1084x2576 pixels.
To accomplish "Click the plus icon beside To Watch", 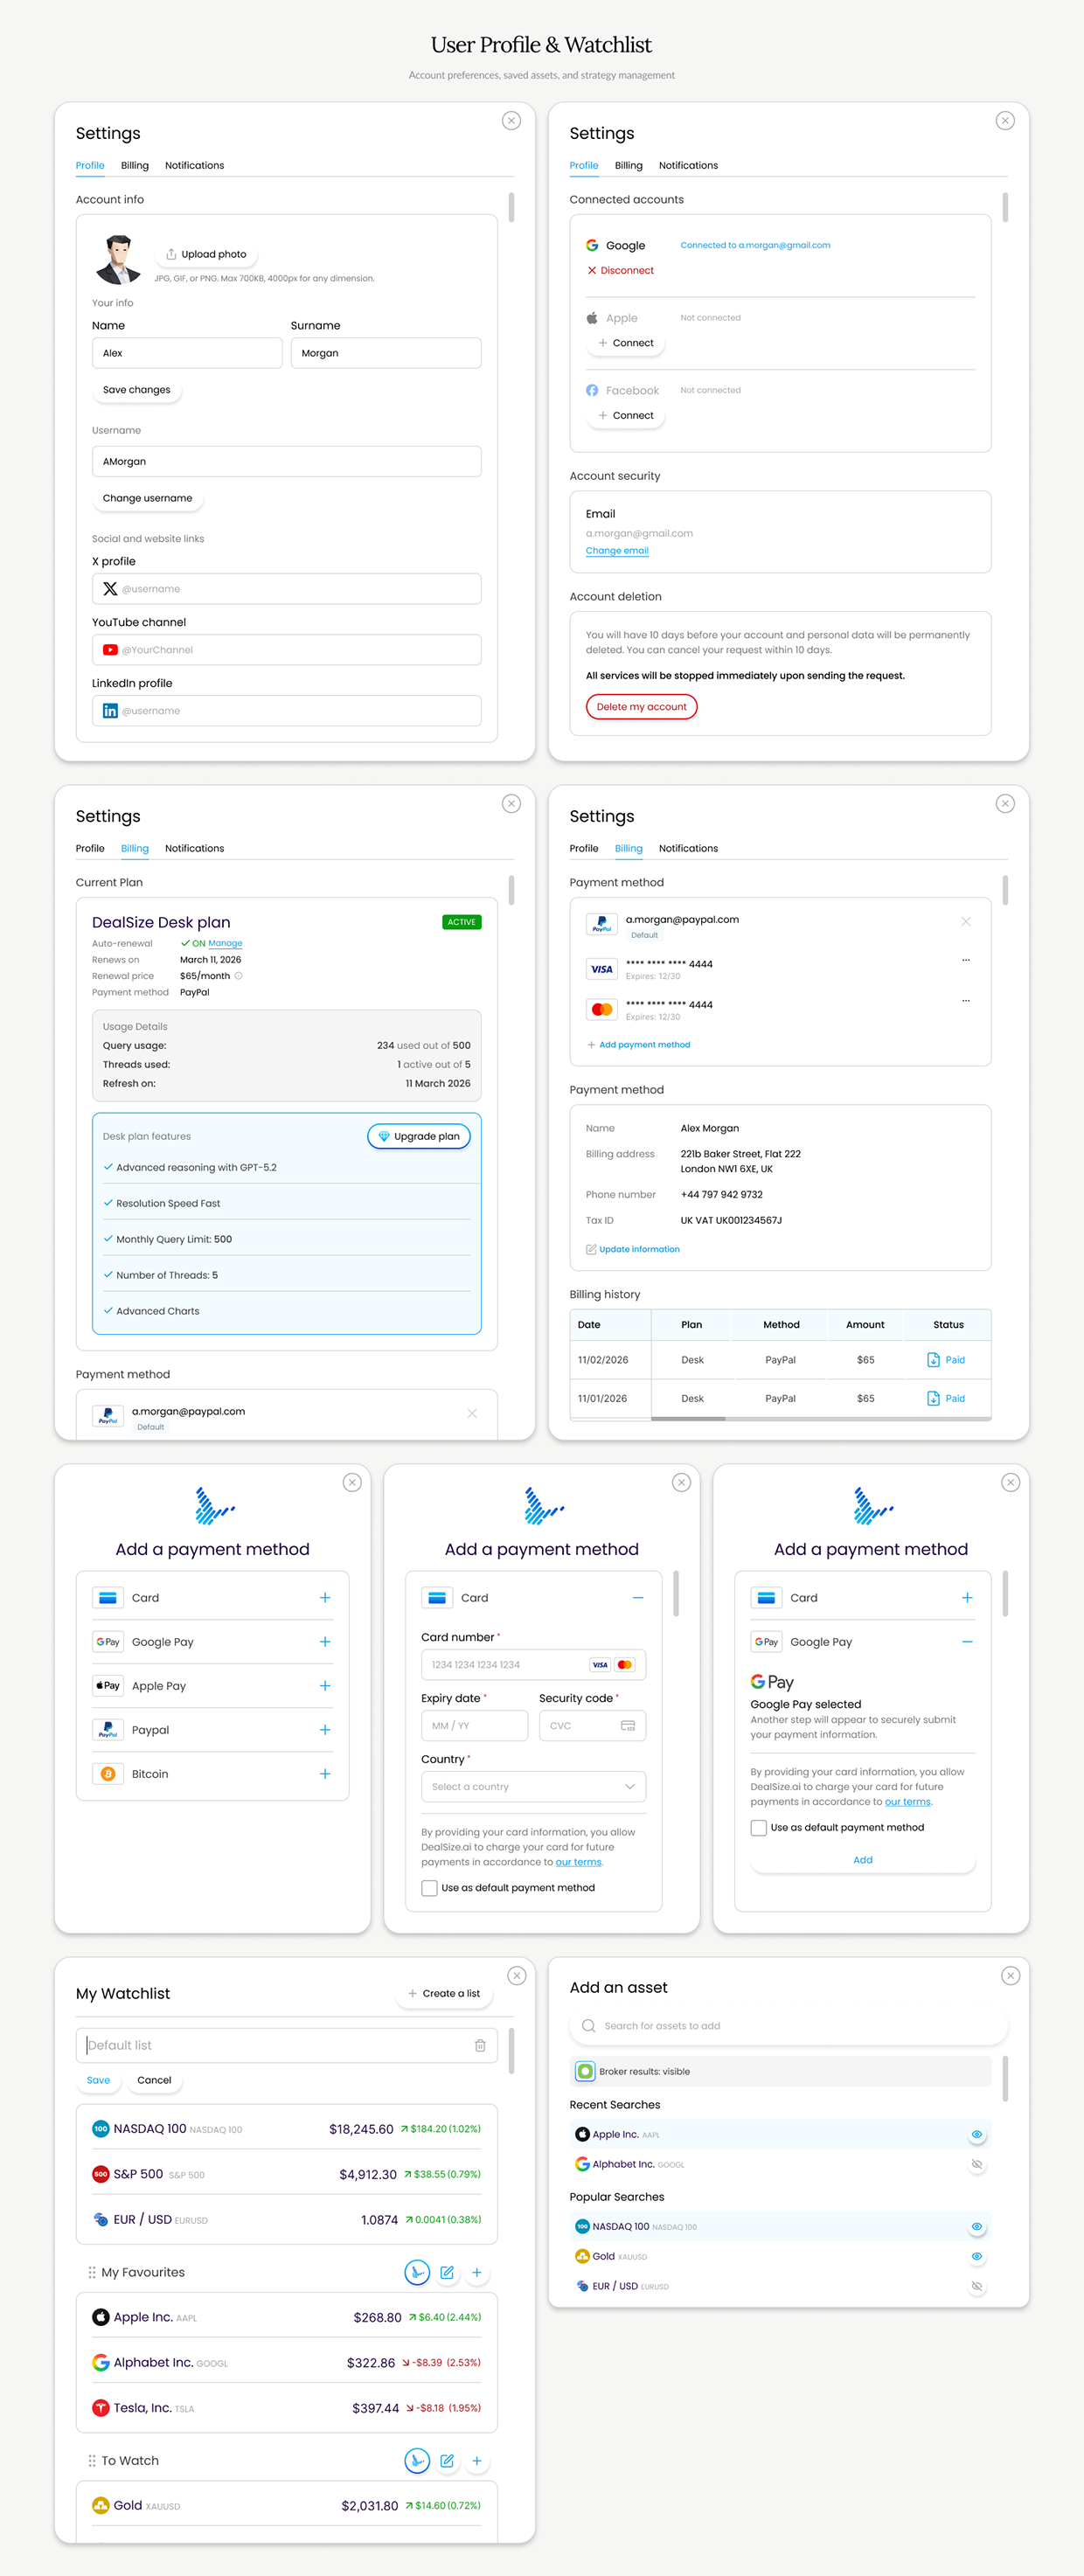I will click(x=477, y=2460).
